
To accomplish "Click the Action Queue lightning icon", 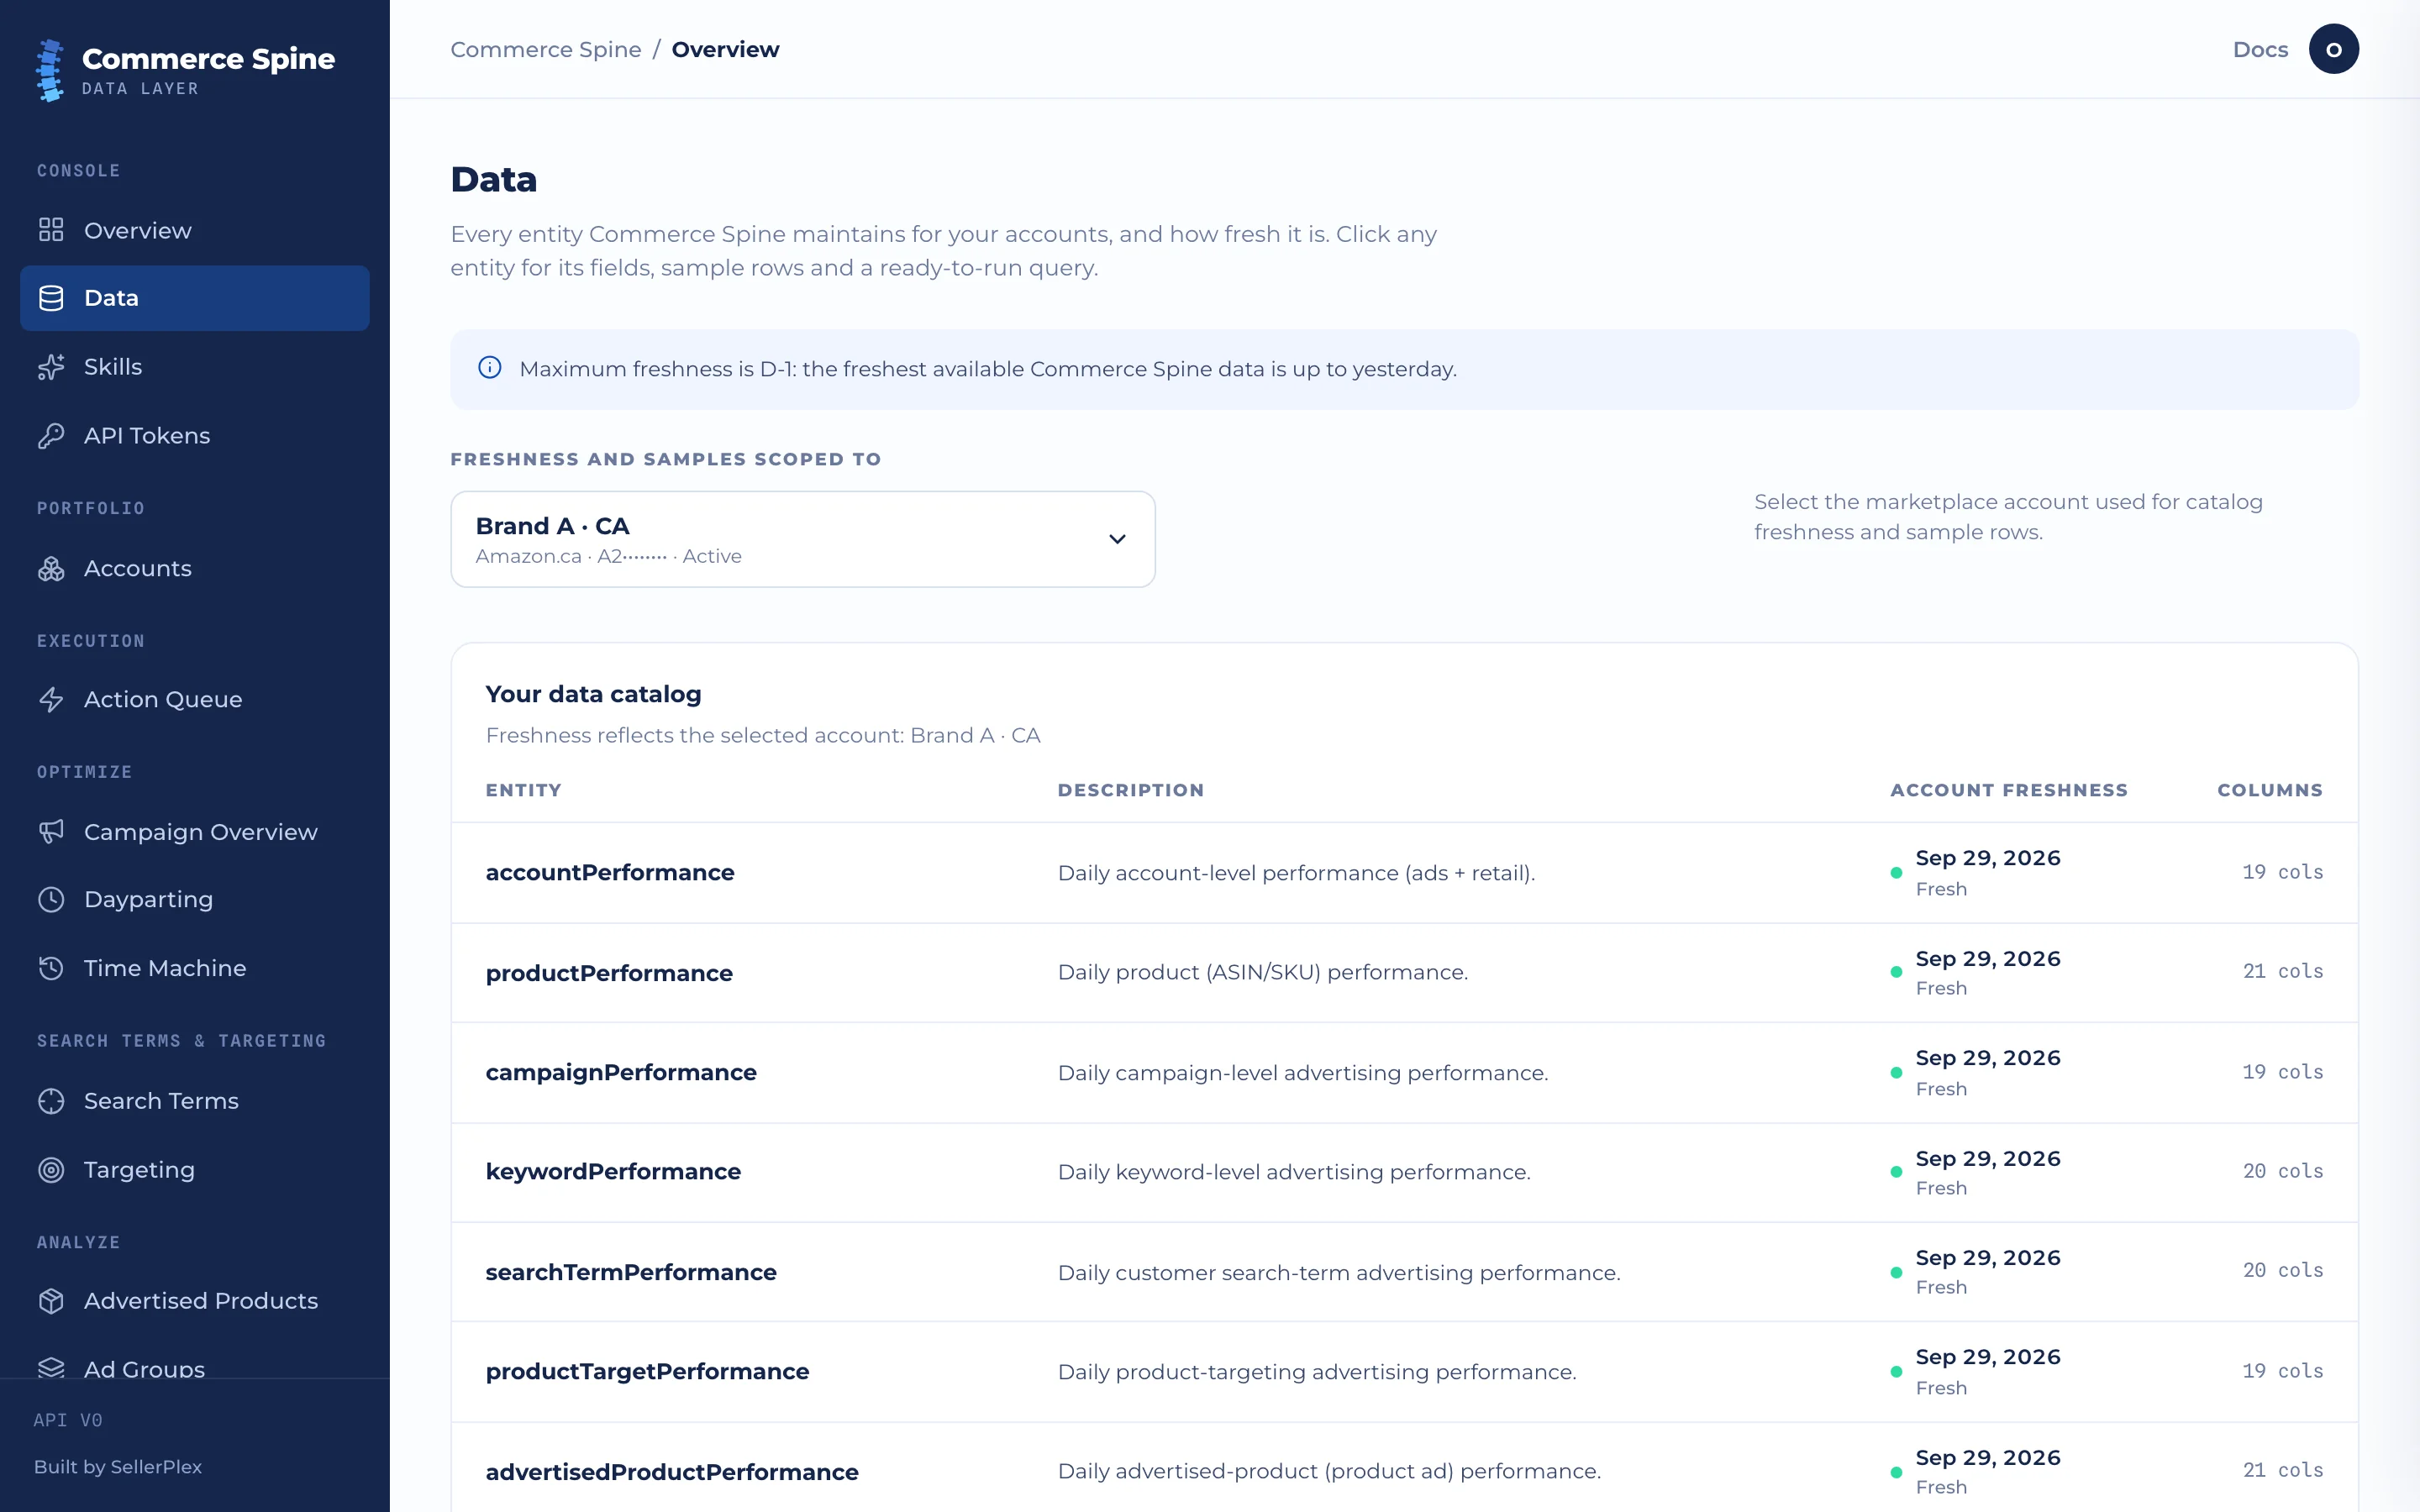I will 51,699.
